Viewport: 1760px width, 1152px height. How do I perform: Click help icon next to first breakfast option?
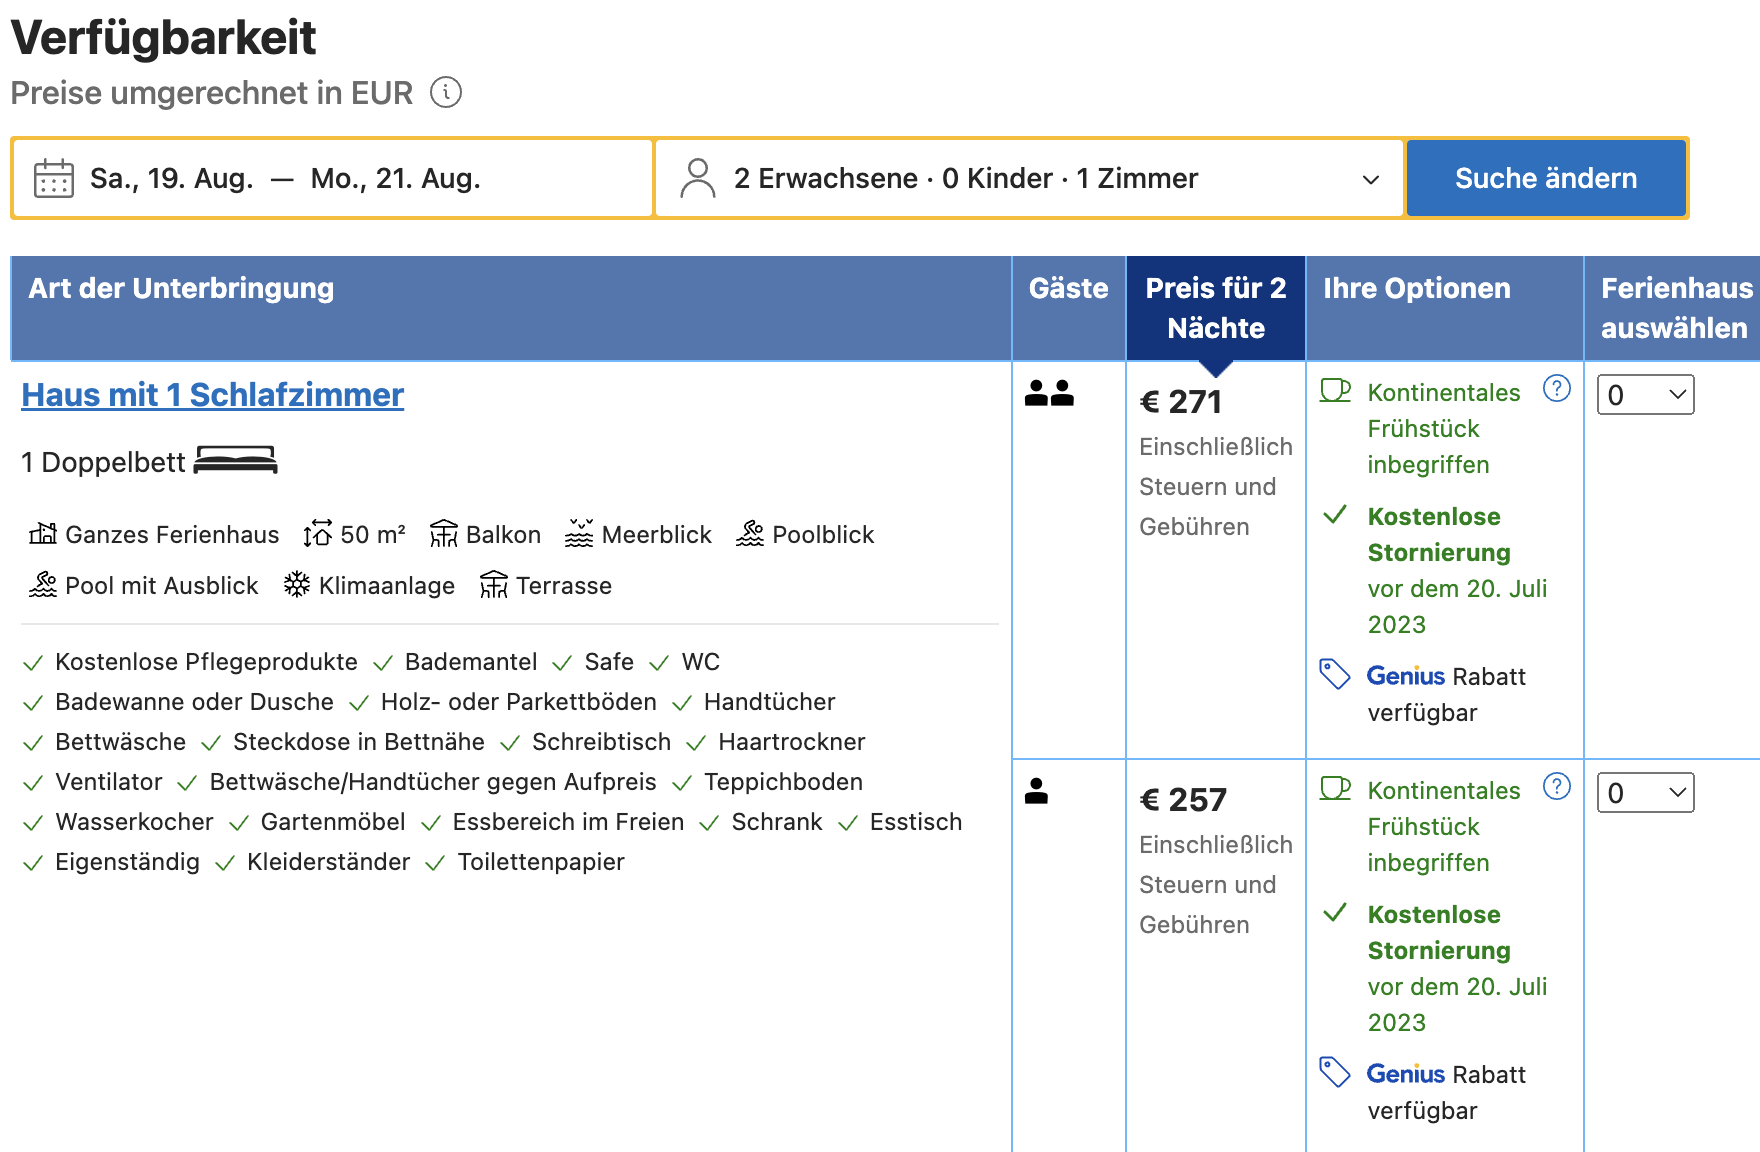click(1556, 388)
